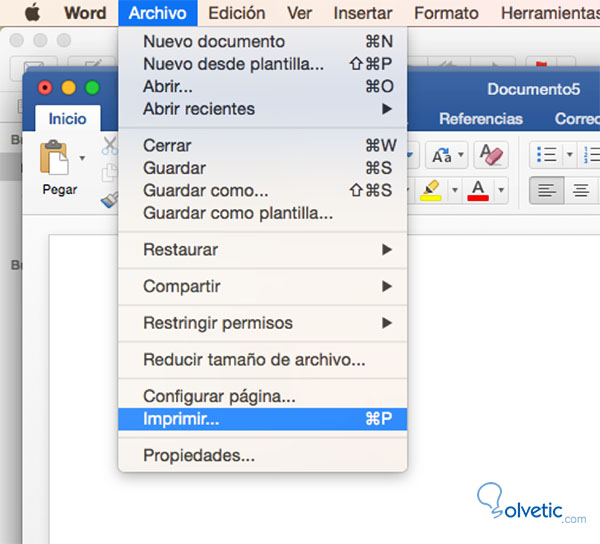600x544 pixels.
Task: Expand the Abrir recientes submenu
Action: 262,109
